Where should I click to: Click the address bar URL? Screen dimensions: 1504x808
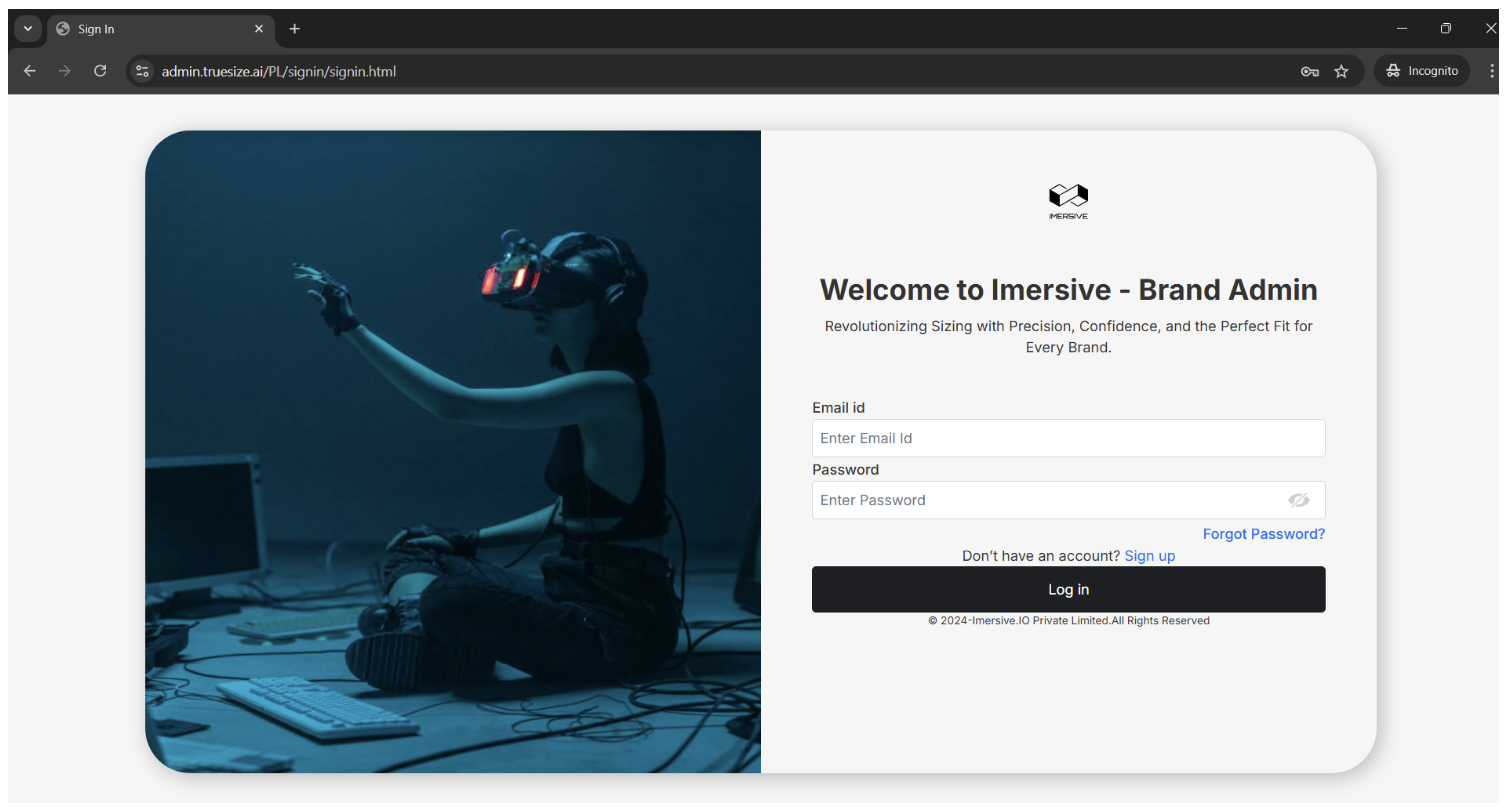(x=279, y=71)
